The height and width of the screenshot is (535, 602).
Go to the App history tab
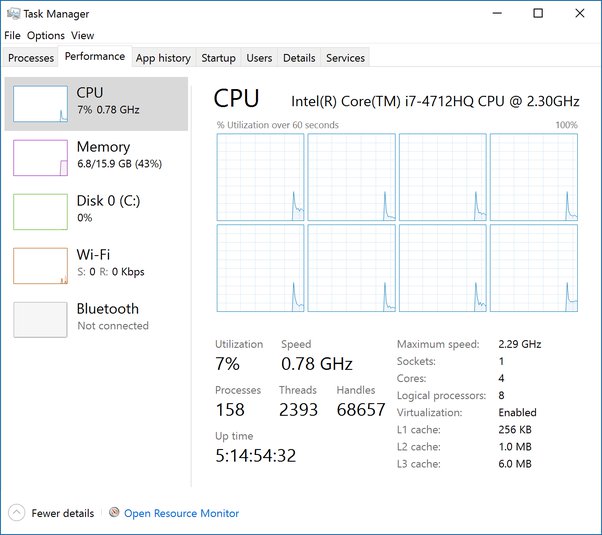[x=163, y=58]
